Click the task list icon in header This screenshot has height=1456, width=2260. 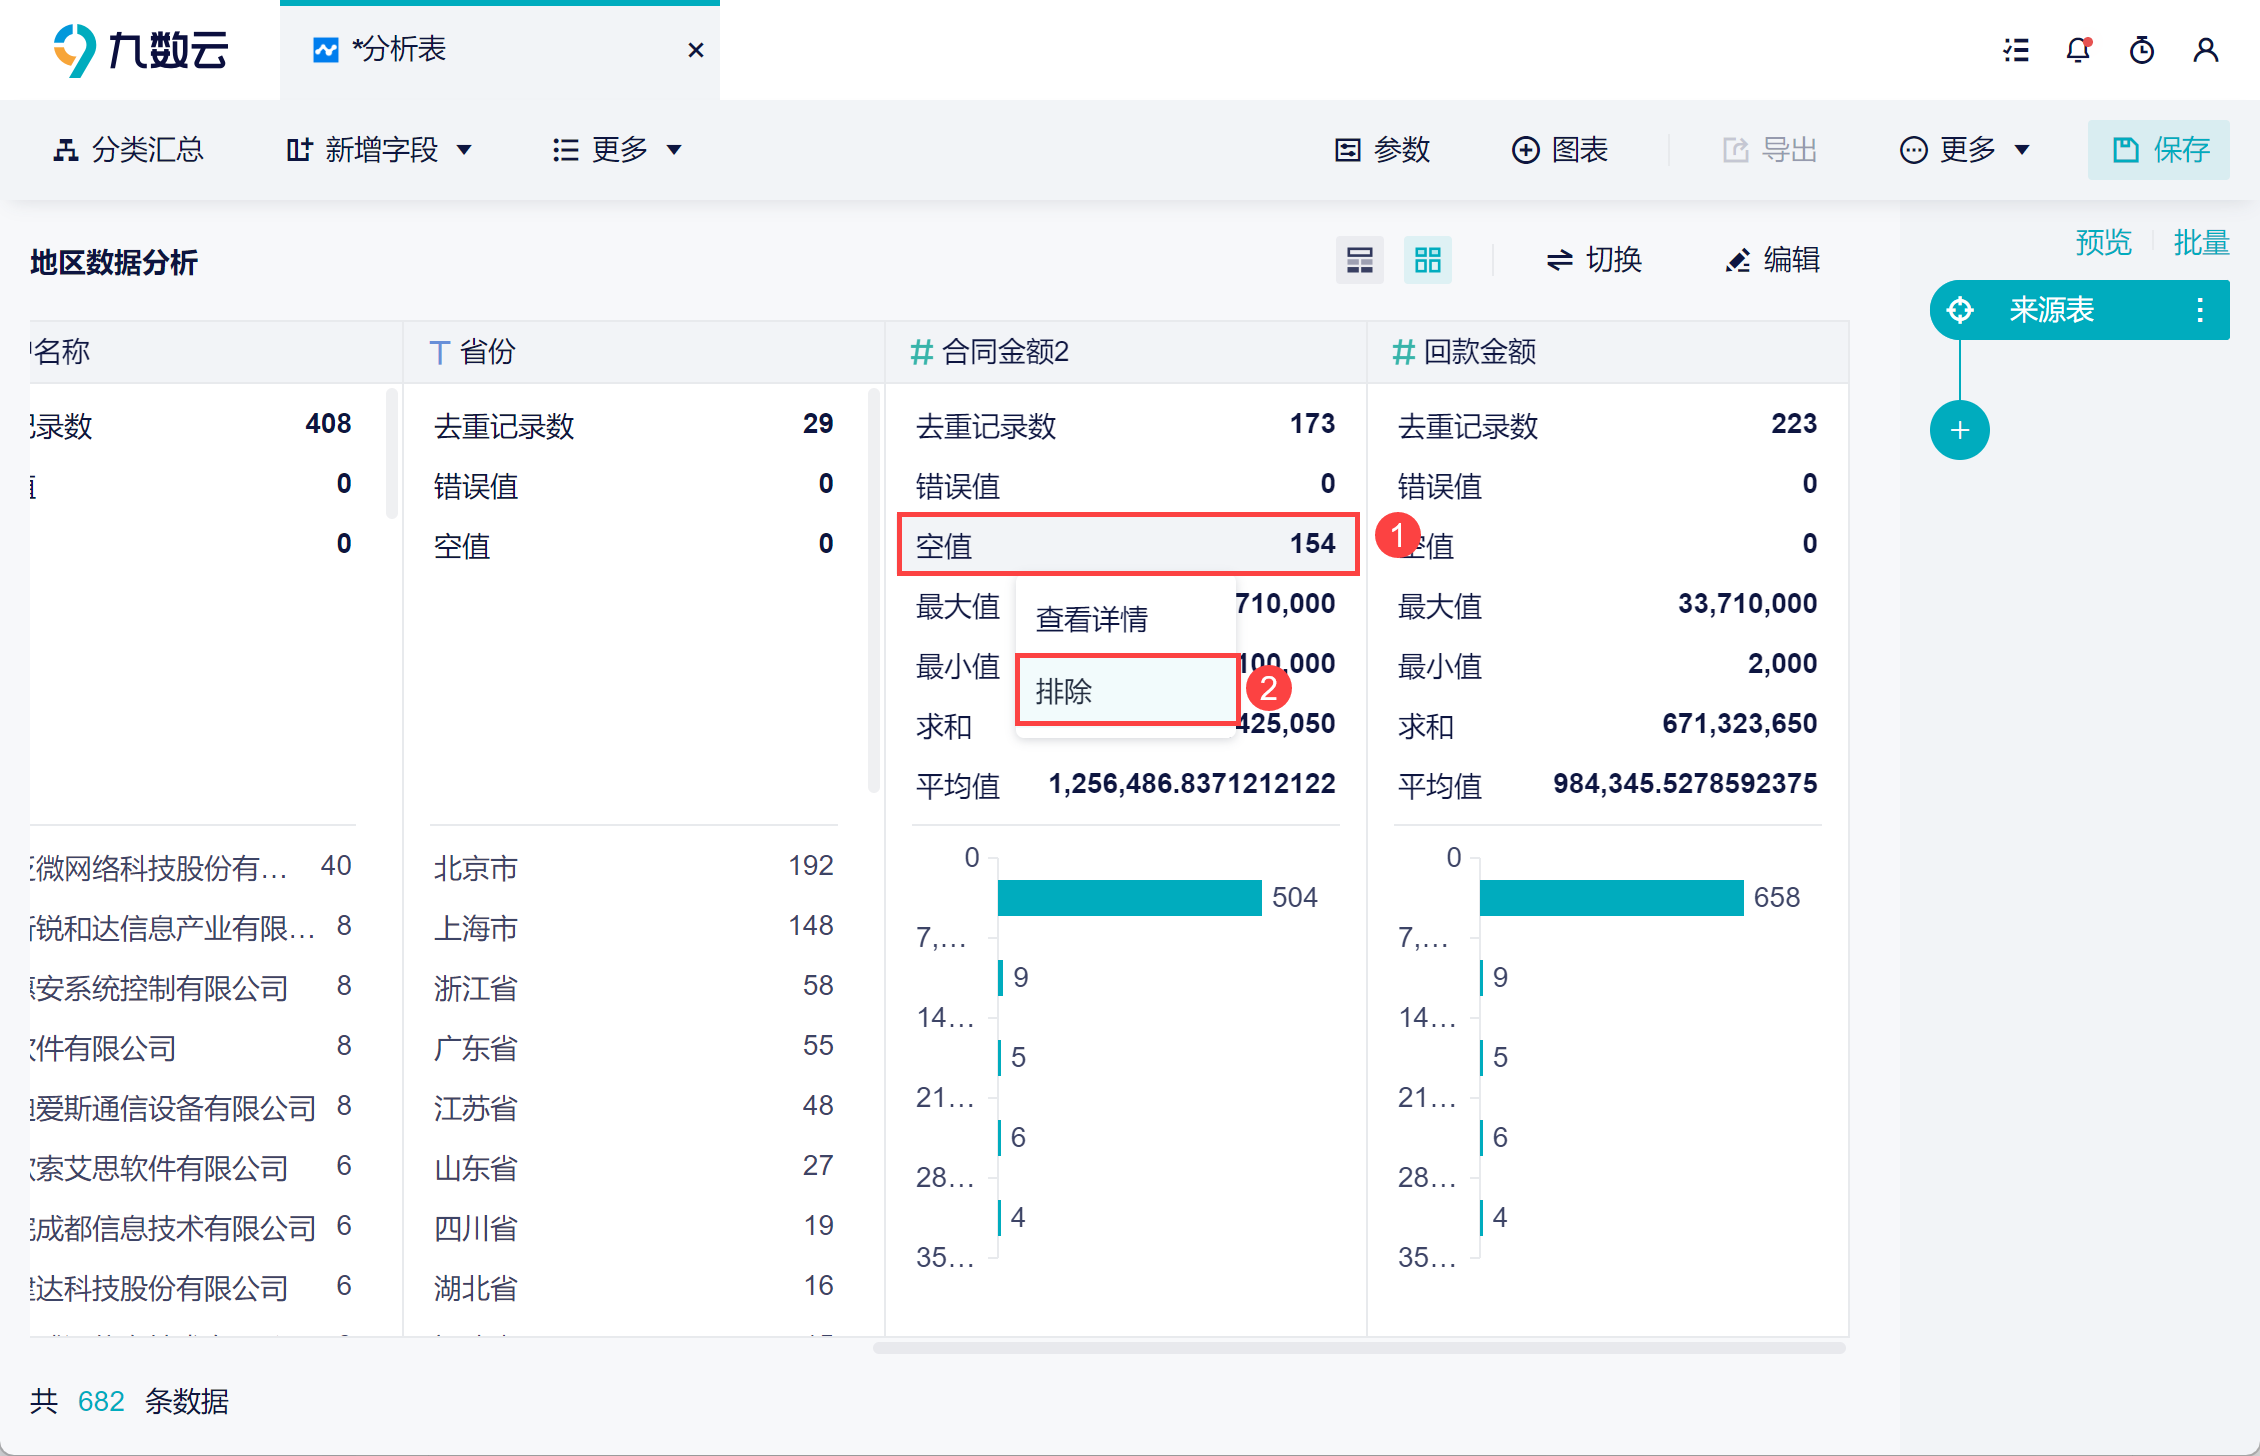[x=2016, y=50]
